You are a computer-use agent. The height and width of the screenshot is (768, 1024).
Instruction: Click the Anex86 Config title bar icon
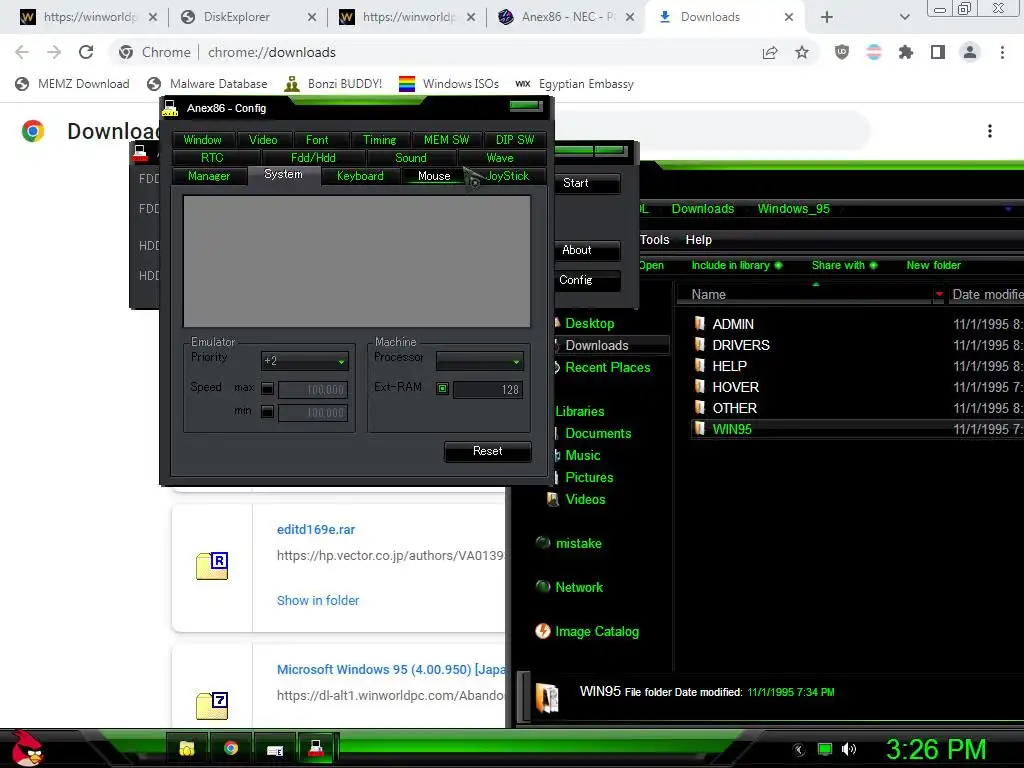170,108
